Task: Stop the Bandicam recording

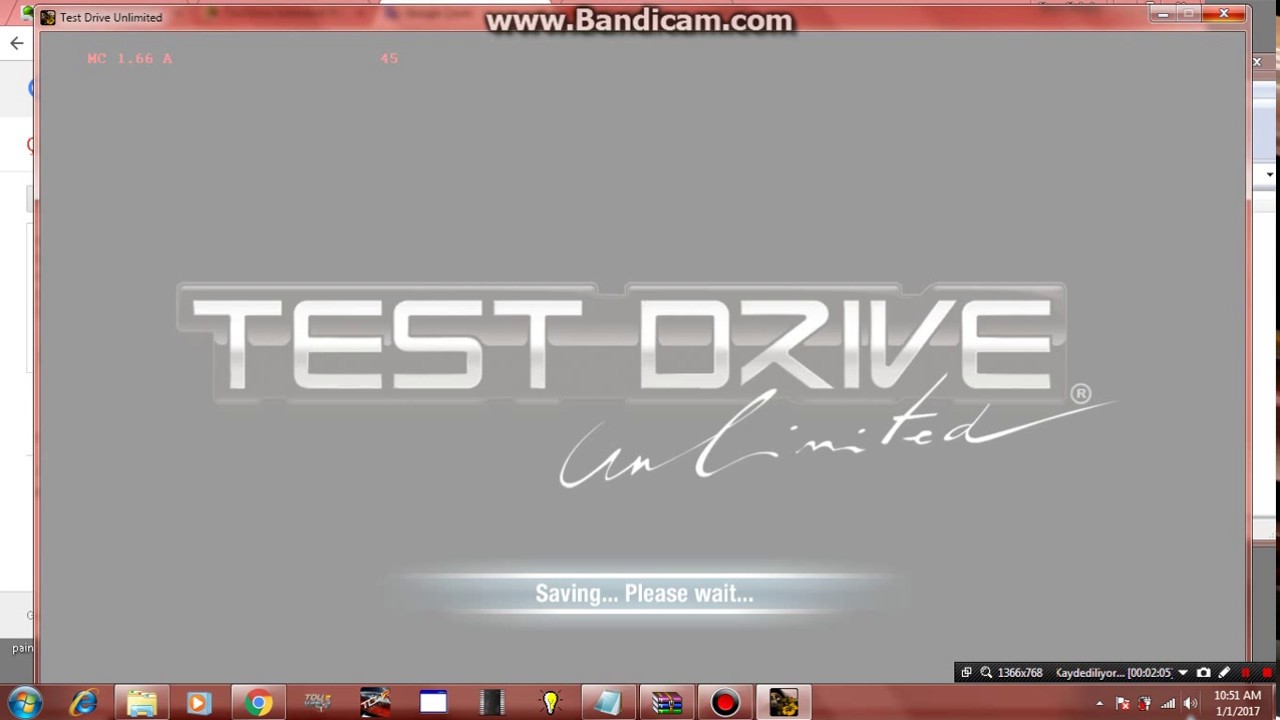Action: (x=1267, y=673)
